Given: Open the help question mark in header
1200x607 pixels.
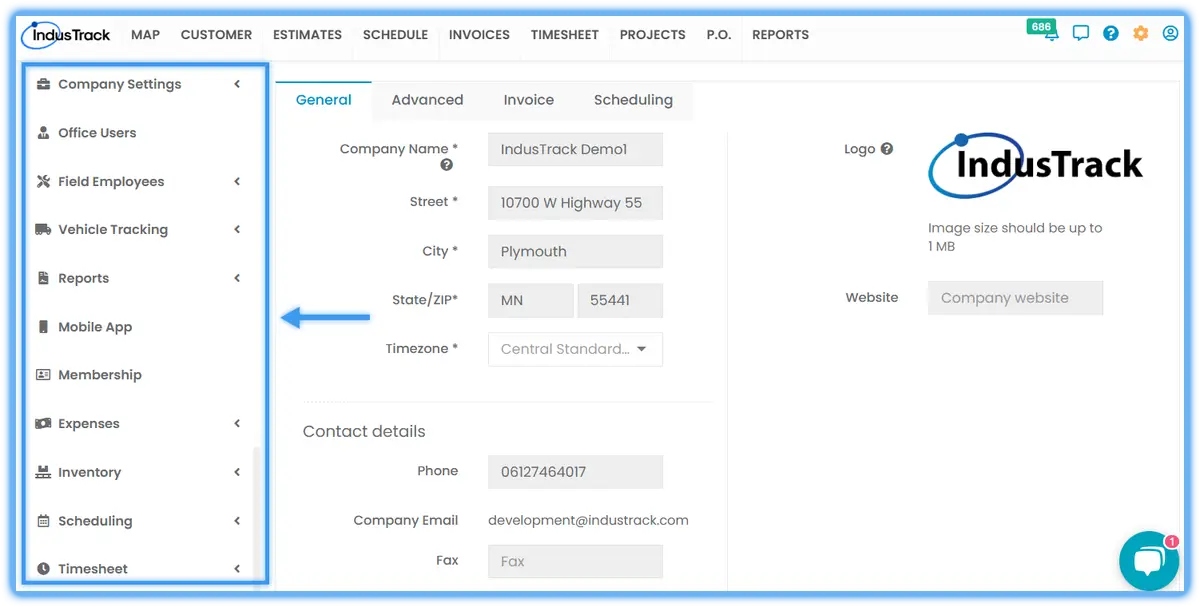Looking at the screenshot, I should [x=1111, y=33].
